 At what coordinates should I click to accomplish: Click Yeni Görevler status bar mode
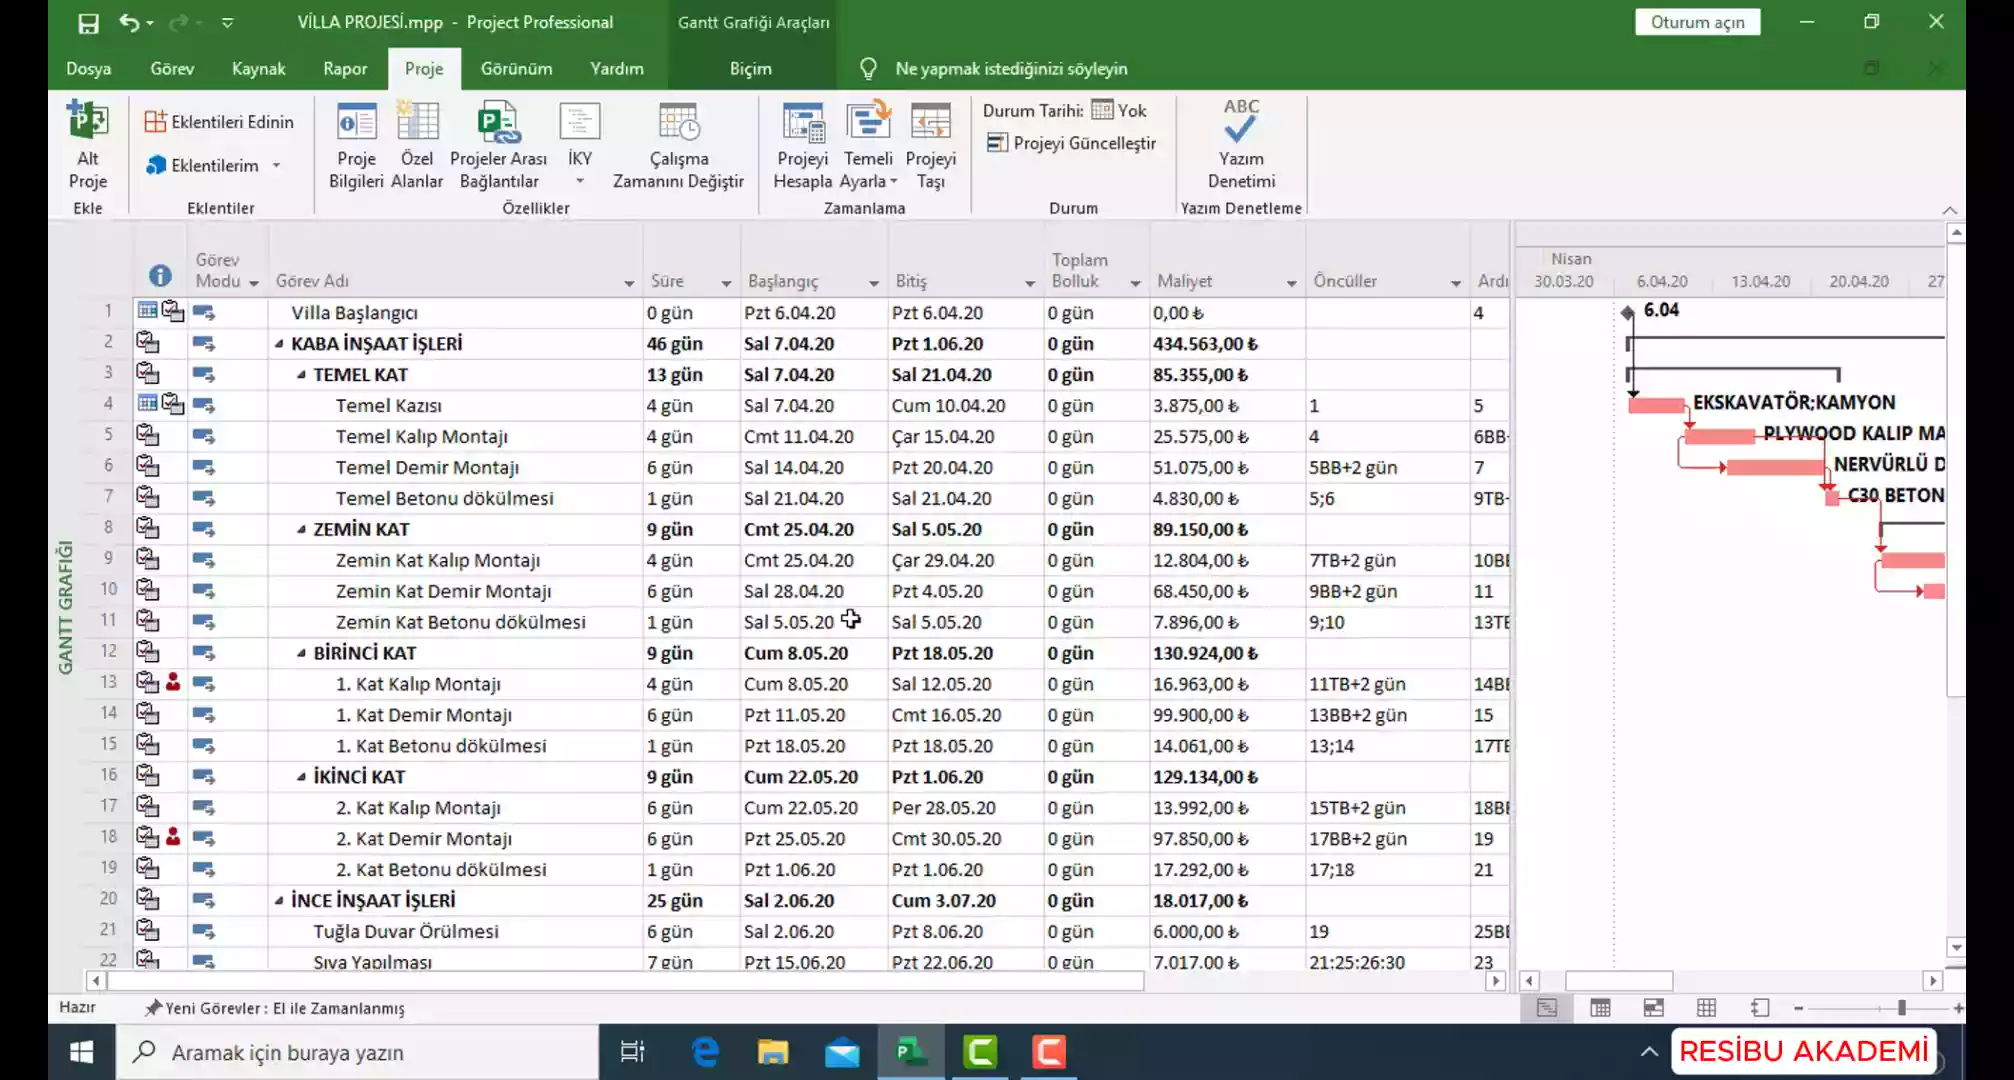(275, 1008)
